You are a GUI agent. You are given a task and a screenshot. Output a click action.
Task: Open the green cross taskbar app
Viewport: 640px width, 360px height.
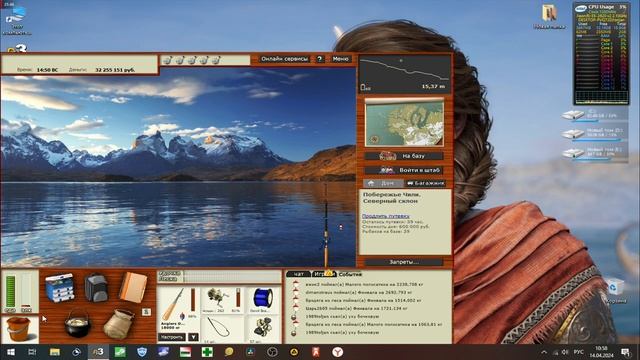(x=207, y=352)
